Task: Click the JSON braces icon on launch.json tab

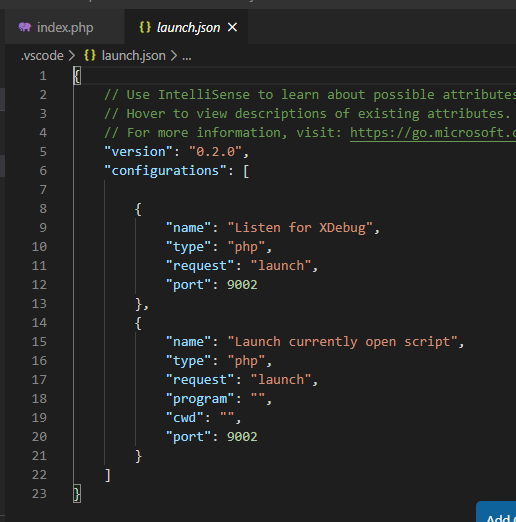Action: (x=145, y=27)
